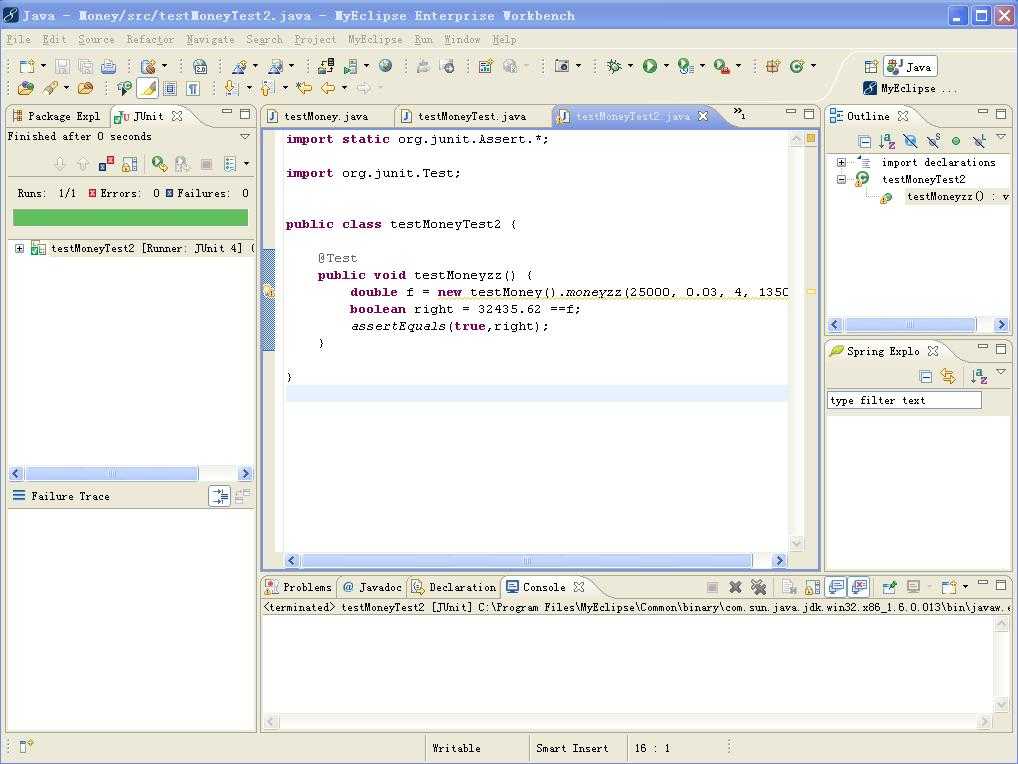Toggle Block Selection Mode button

point(170,88)
